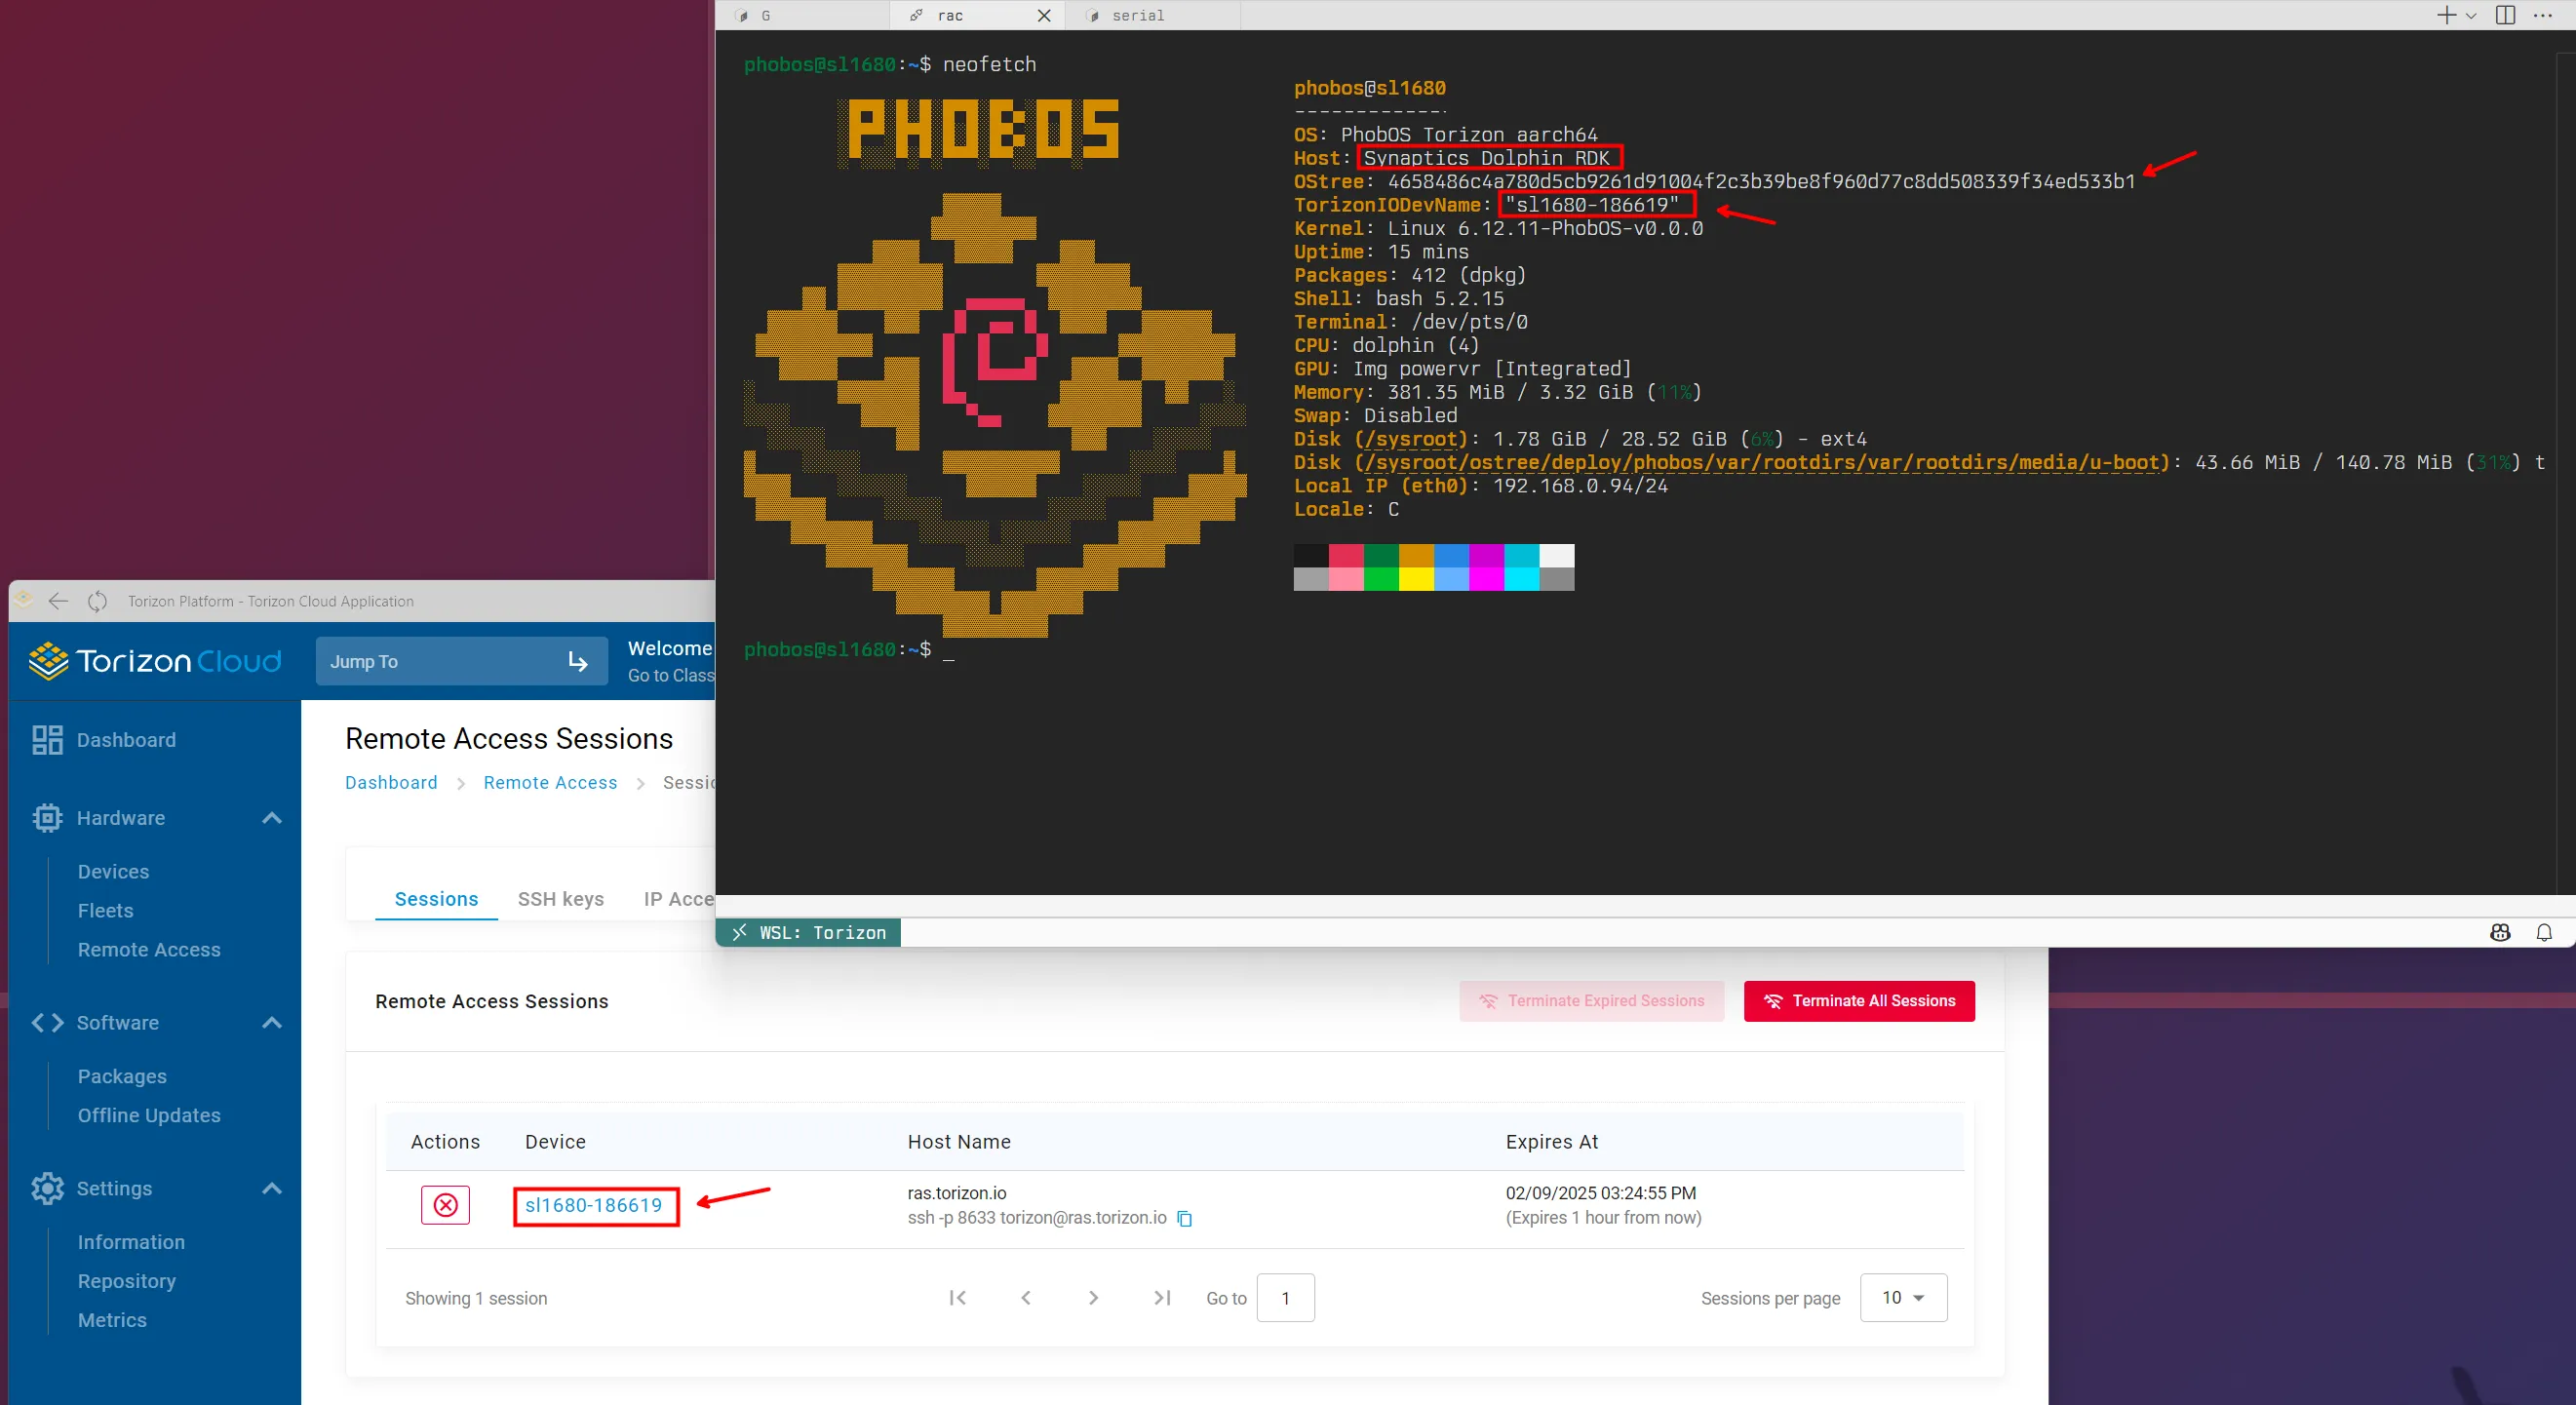Open the notifications bell in status bar
The width and height of the screenshot is (2576, 1405).
tap(2544, 933)
